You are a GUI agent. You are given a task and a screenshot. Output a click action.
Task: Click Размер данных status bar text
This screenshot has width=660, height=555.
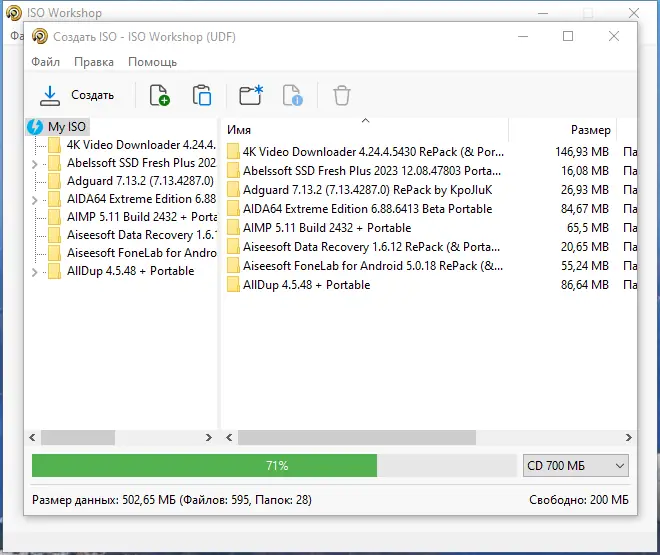tap(172, 500)
